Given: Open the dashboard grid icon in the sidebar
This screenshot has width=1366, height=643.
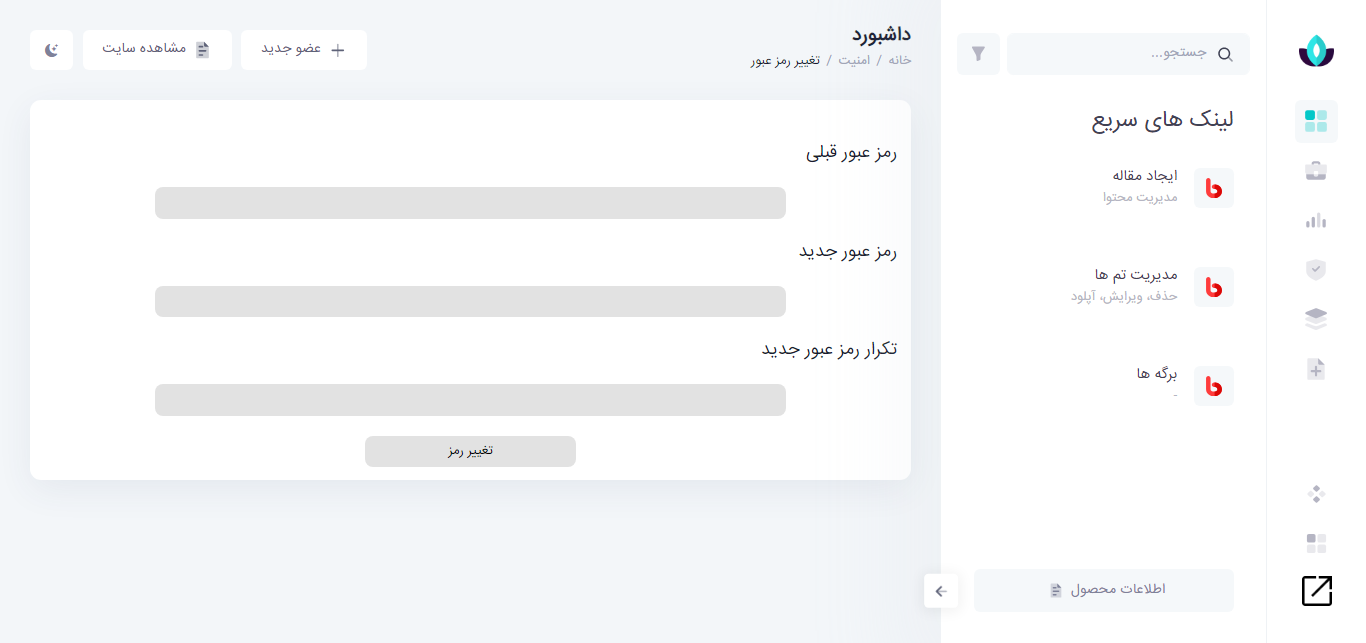Looking at the screenshot, I should [x=1316, y=121].
